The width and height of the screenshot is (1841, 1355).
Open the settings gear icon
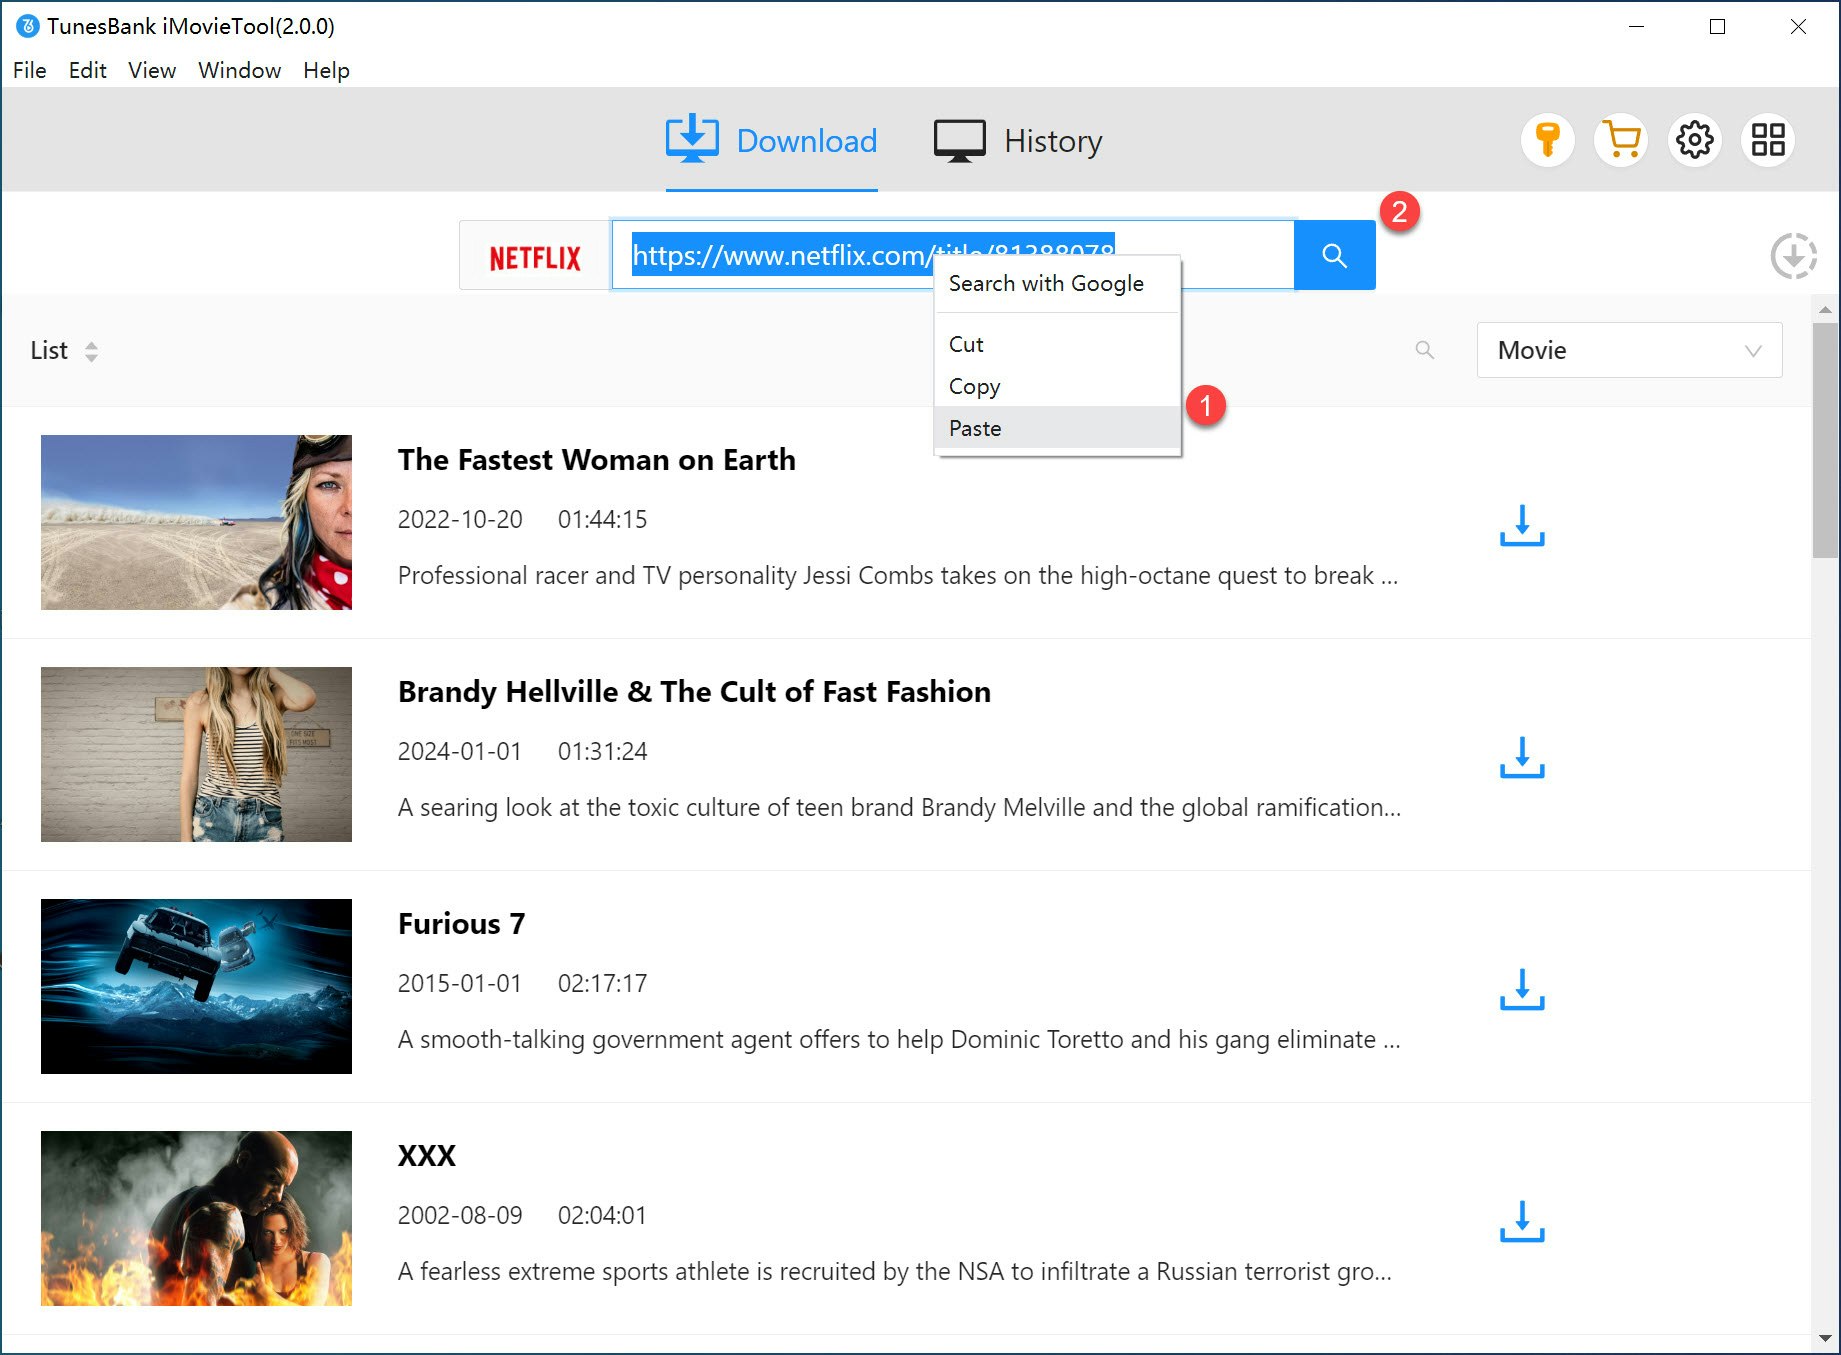tap(1694, 140)
